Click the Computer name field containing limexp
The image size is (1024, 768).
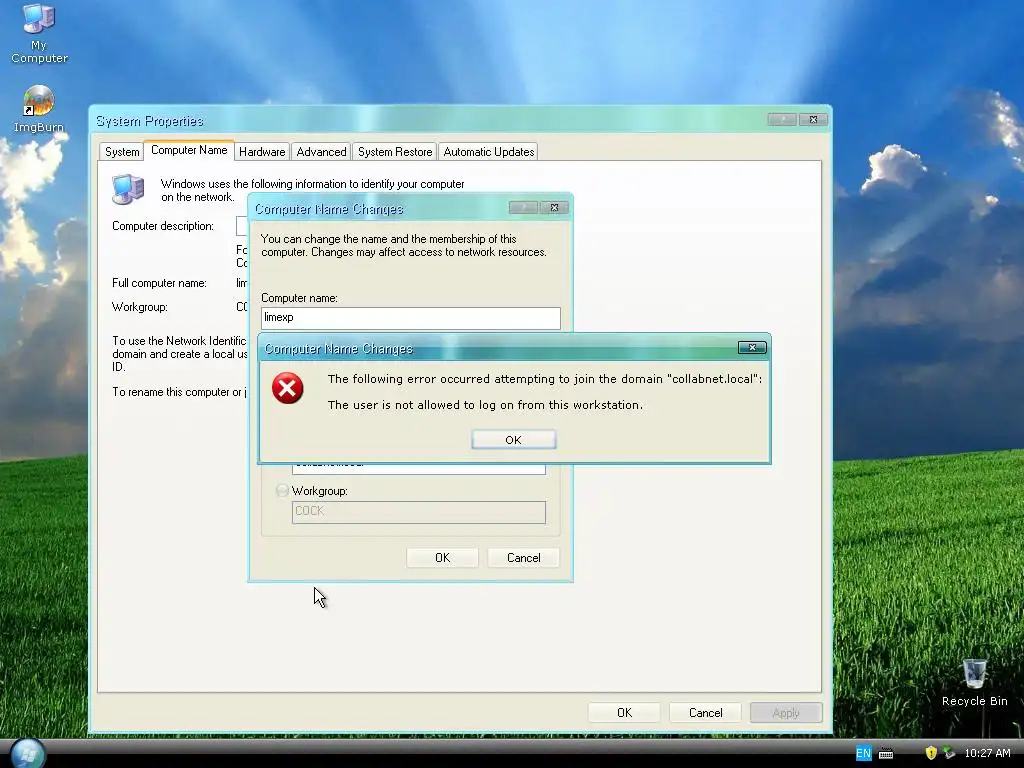pos(411,318)
